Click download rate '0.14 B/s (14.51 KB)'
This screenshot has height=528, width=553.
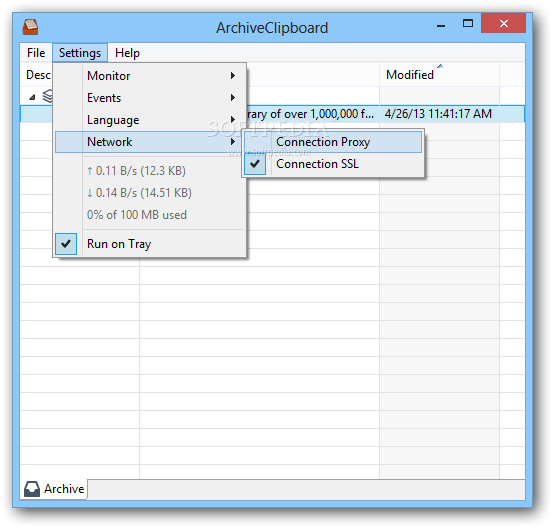[139, 193]
